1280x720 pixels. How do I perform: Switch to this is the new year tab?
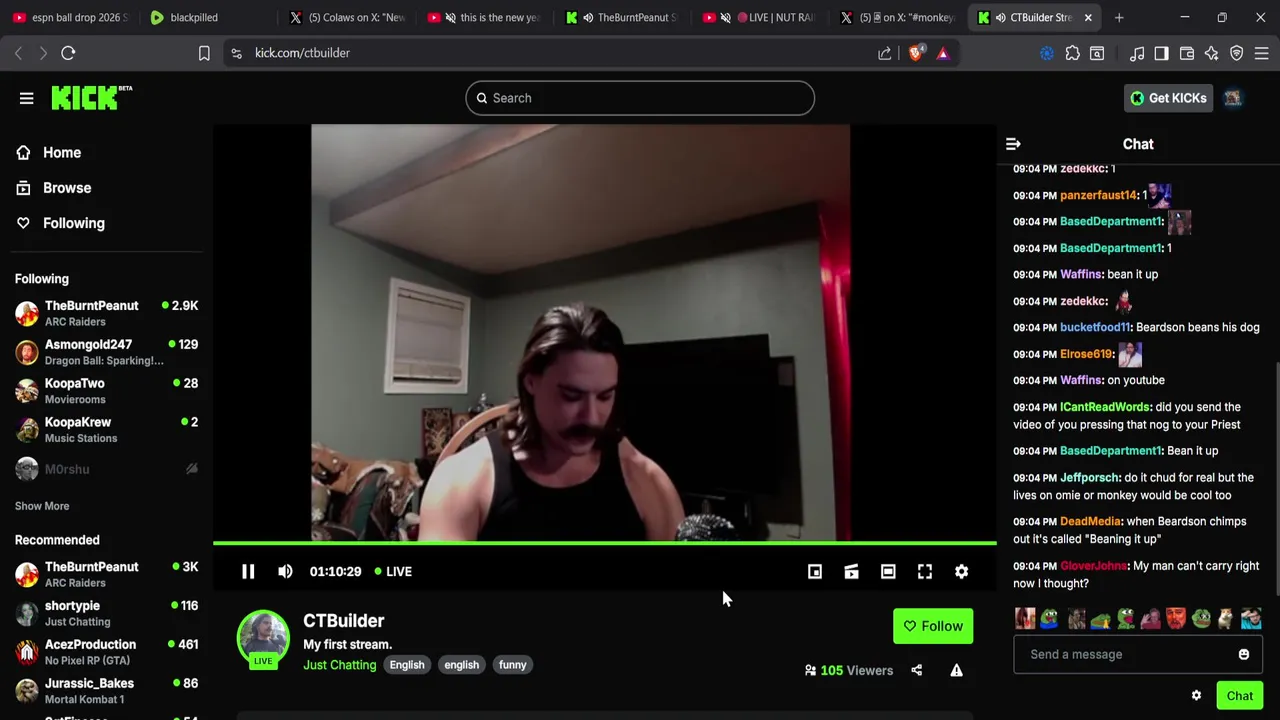click(483, 17)
